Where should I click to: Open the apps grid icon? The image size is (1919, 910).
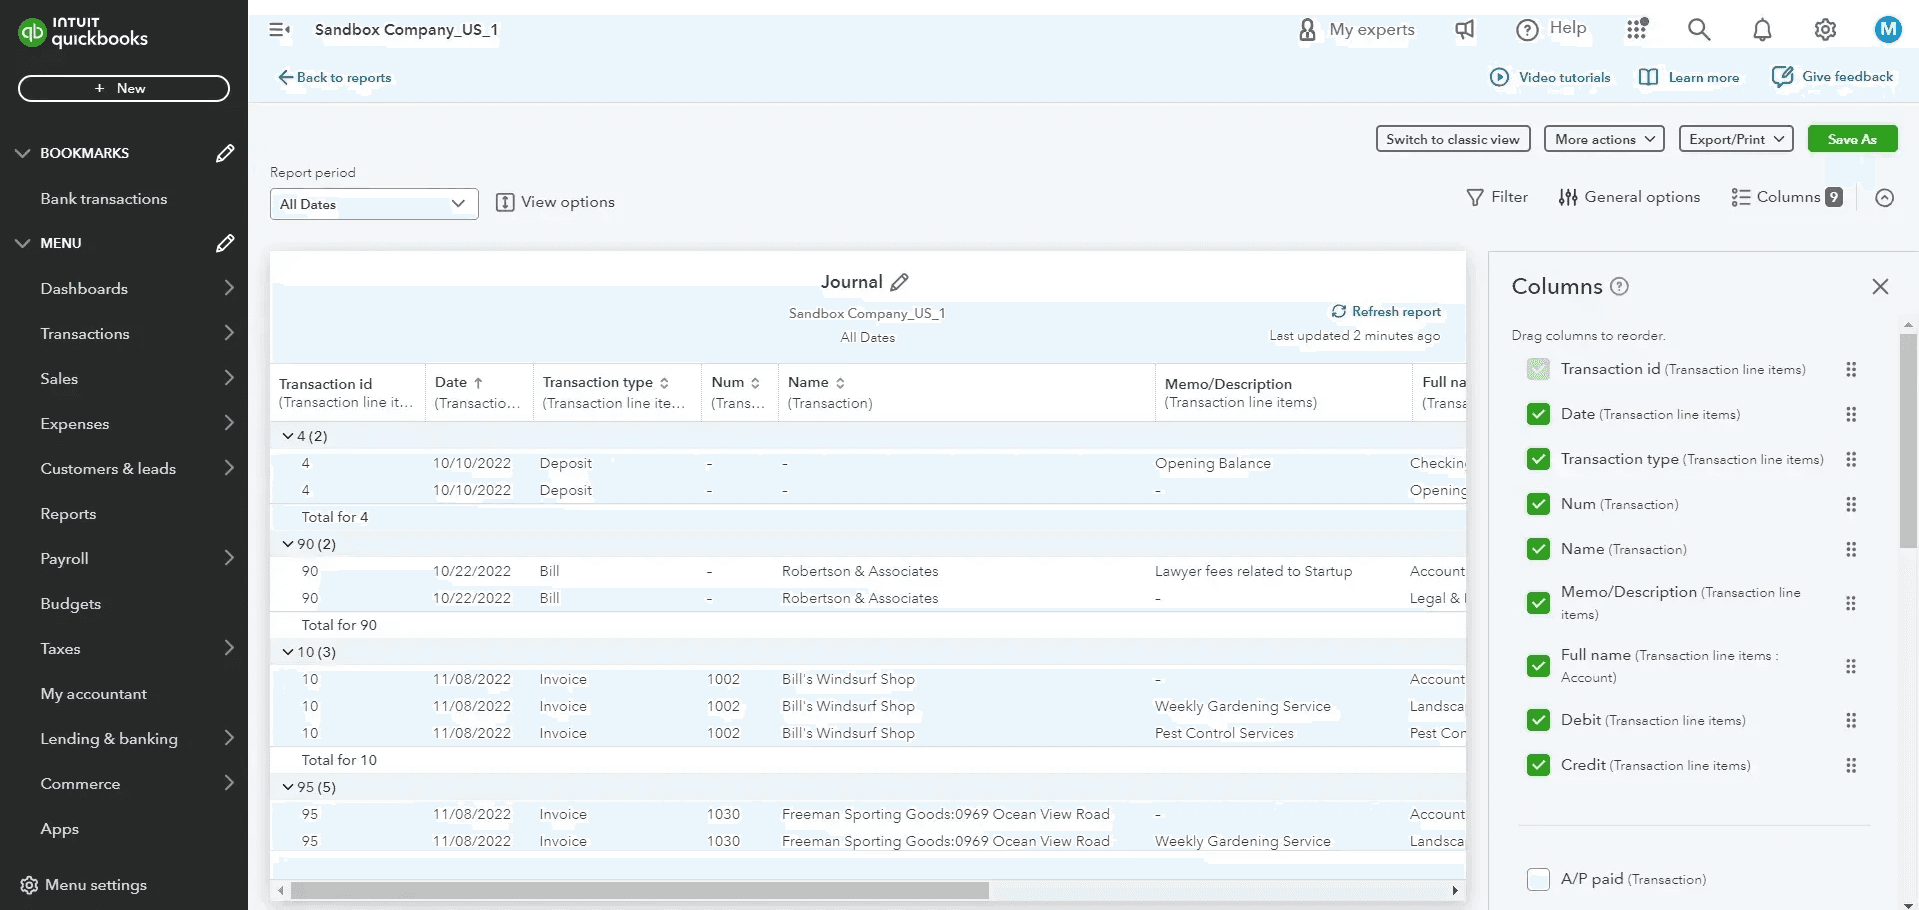tap(1636, 30)
